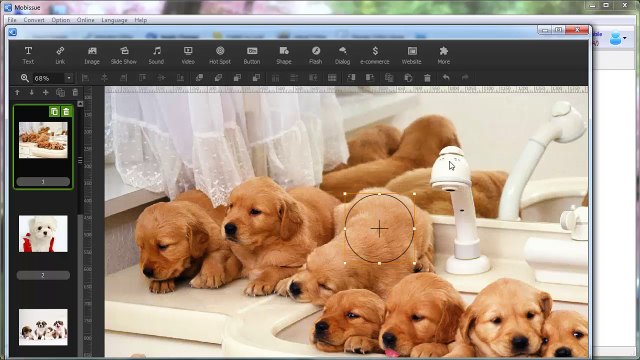Image resolution: width=640 pixels, height=360 pixels.
Task: Click the page 1 number label
Action: (43, 182)
